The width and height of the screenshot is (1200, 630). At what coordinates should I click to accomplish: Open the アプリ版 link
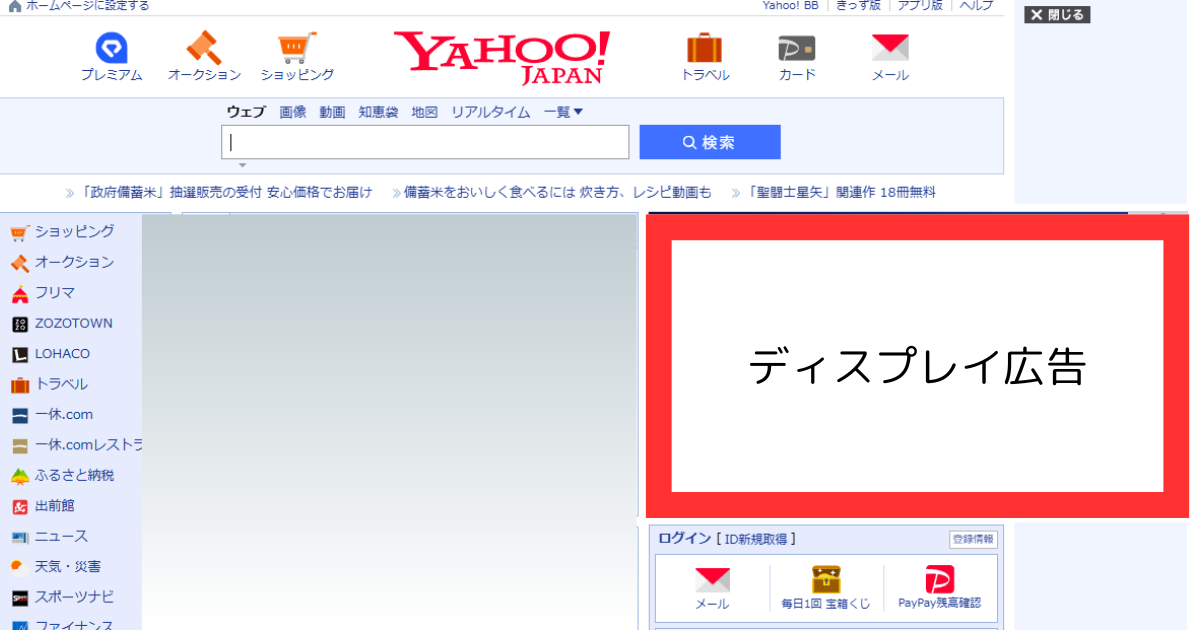(920, 5)
